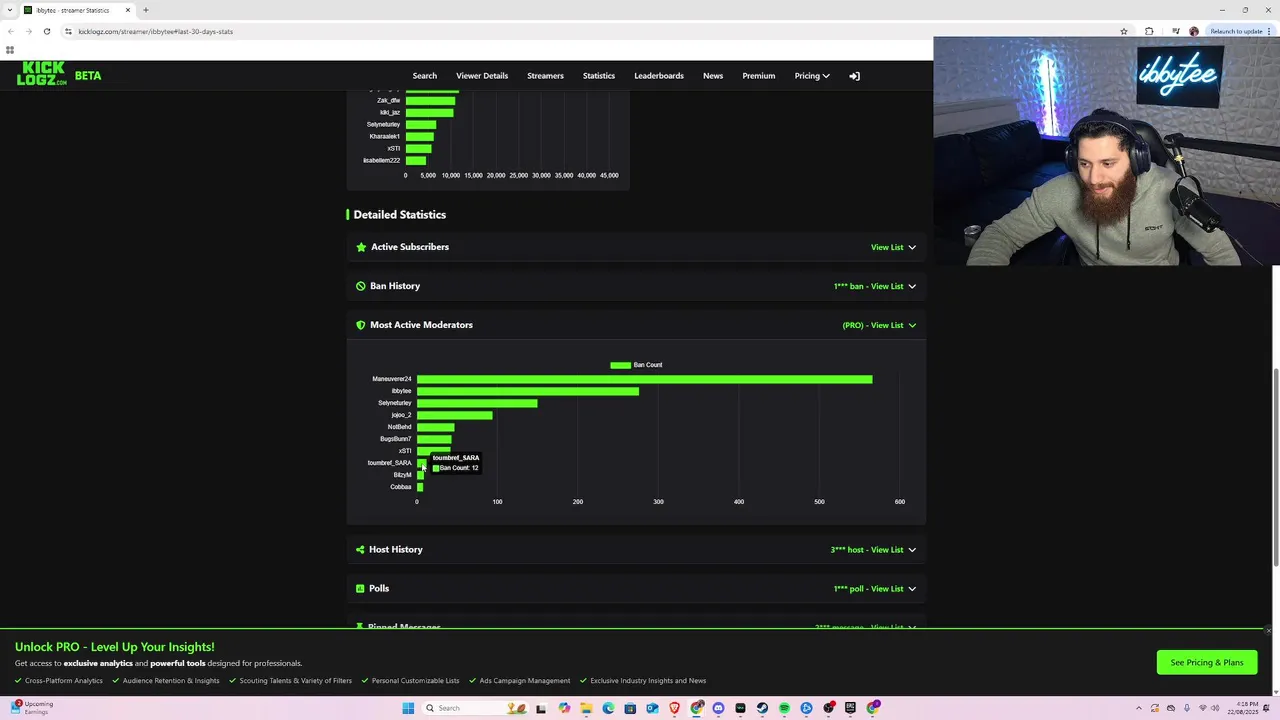The width and height of the screenshot is (1280, 720).
Task: Click the 'Cobbaa' axis label
Action: point(400,487)
